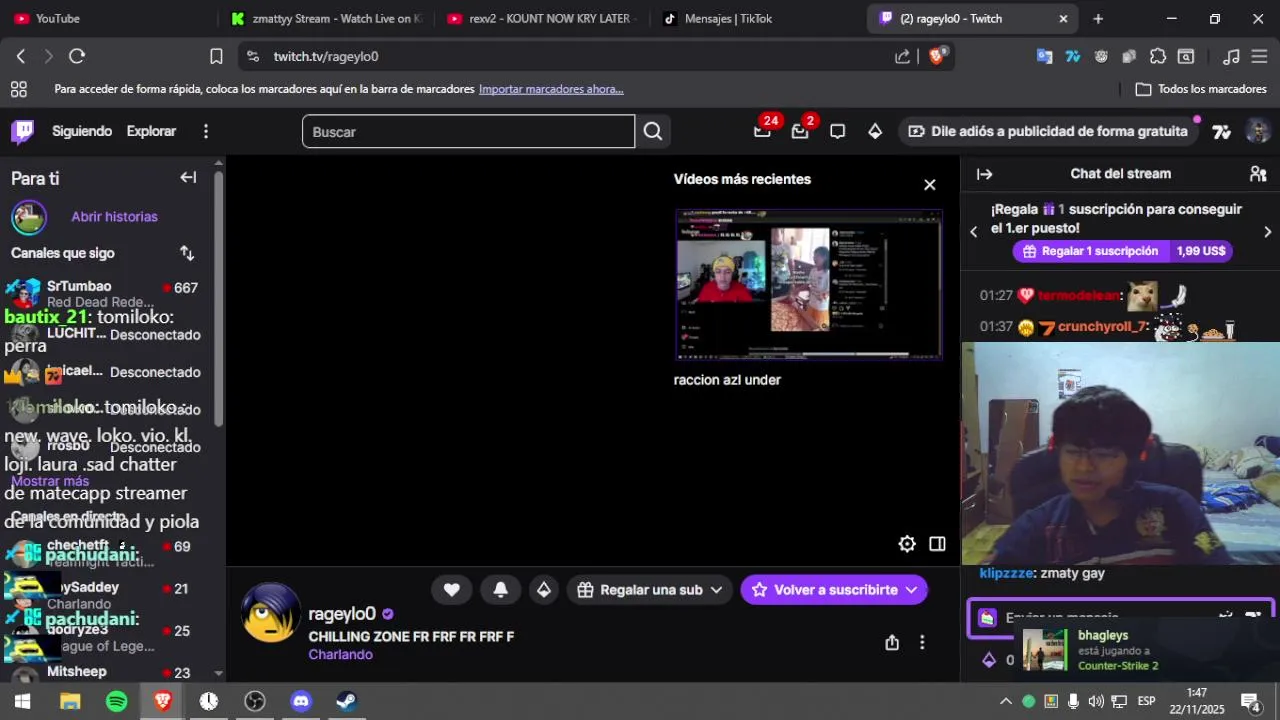Image resolution: width=1280 pixels, height=720 pixels.
Task: Open Prime loot crown icon with 24 badge
Action: (763, 131)
